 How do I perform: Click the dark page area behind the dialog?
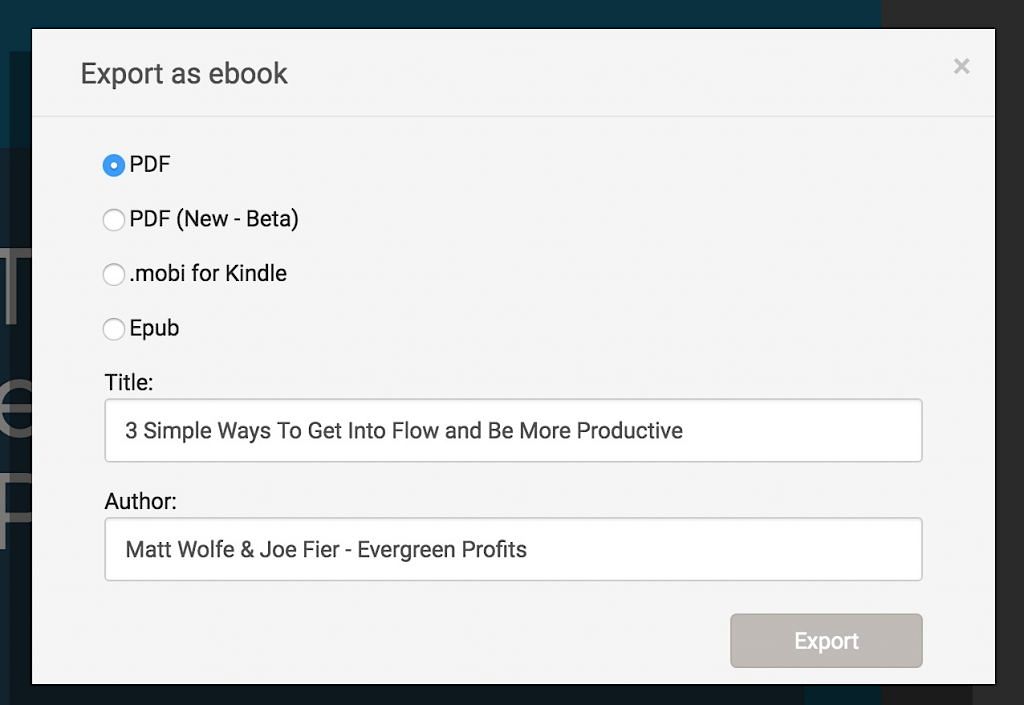[15, 400]
